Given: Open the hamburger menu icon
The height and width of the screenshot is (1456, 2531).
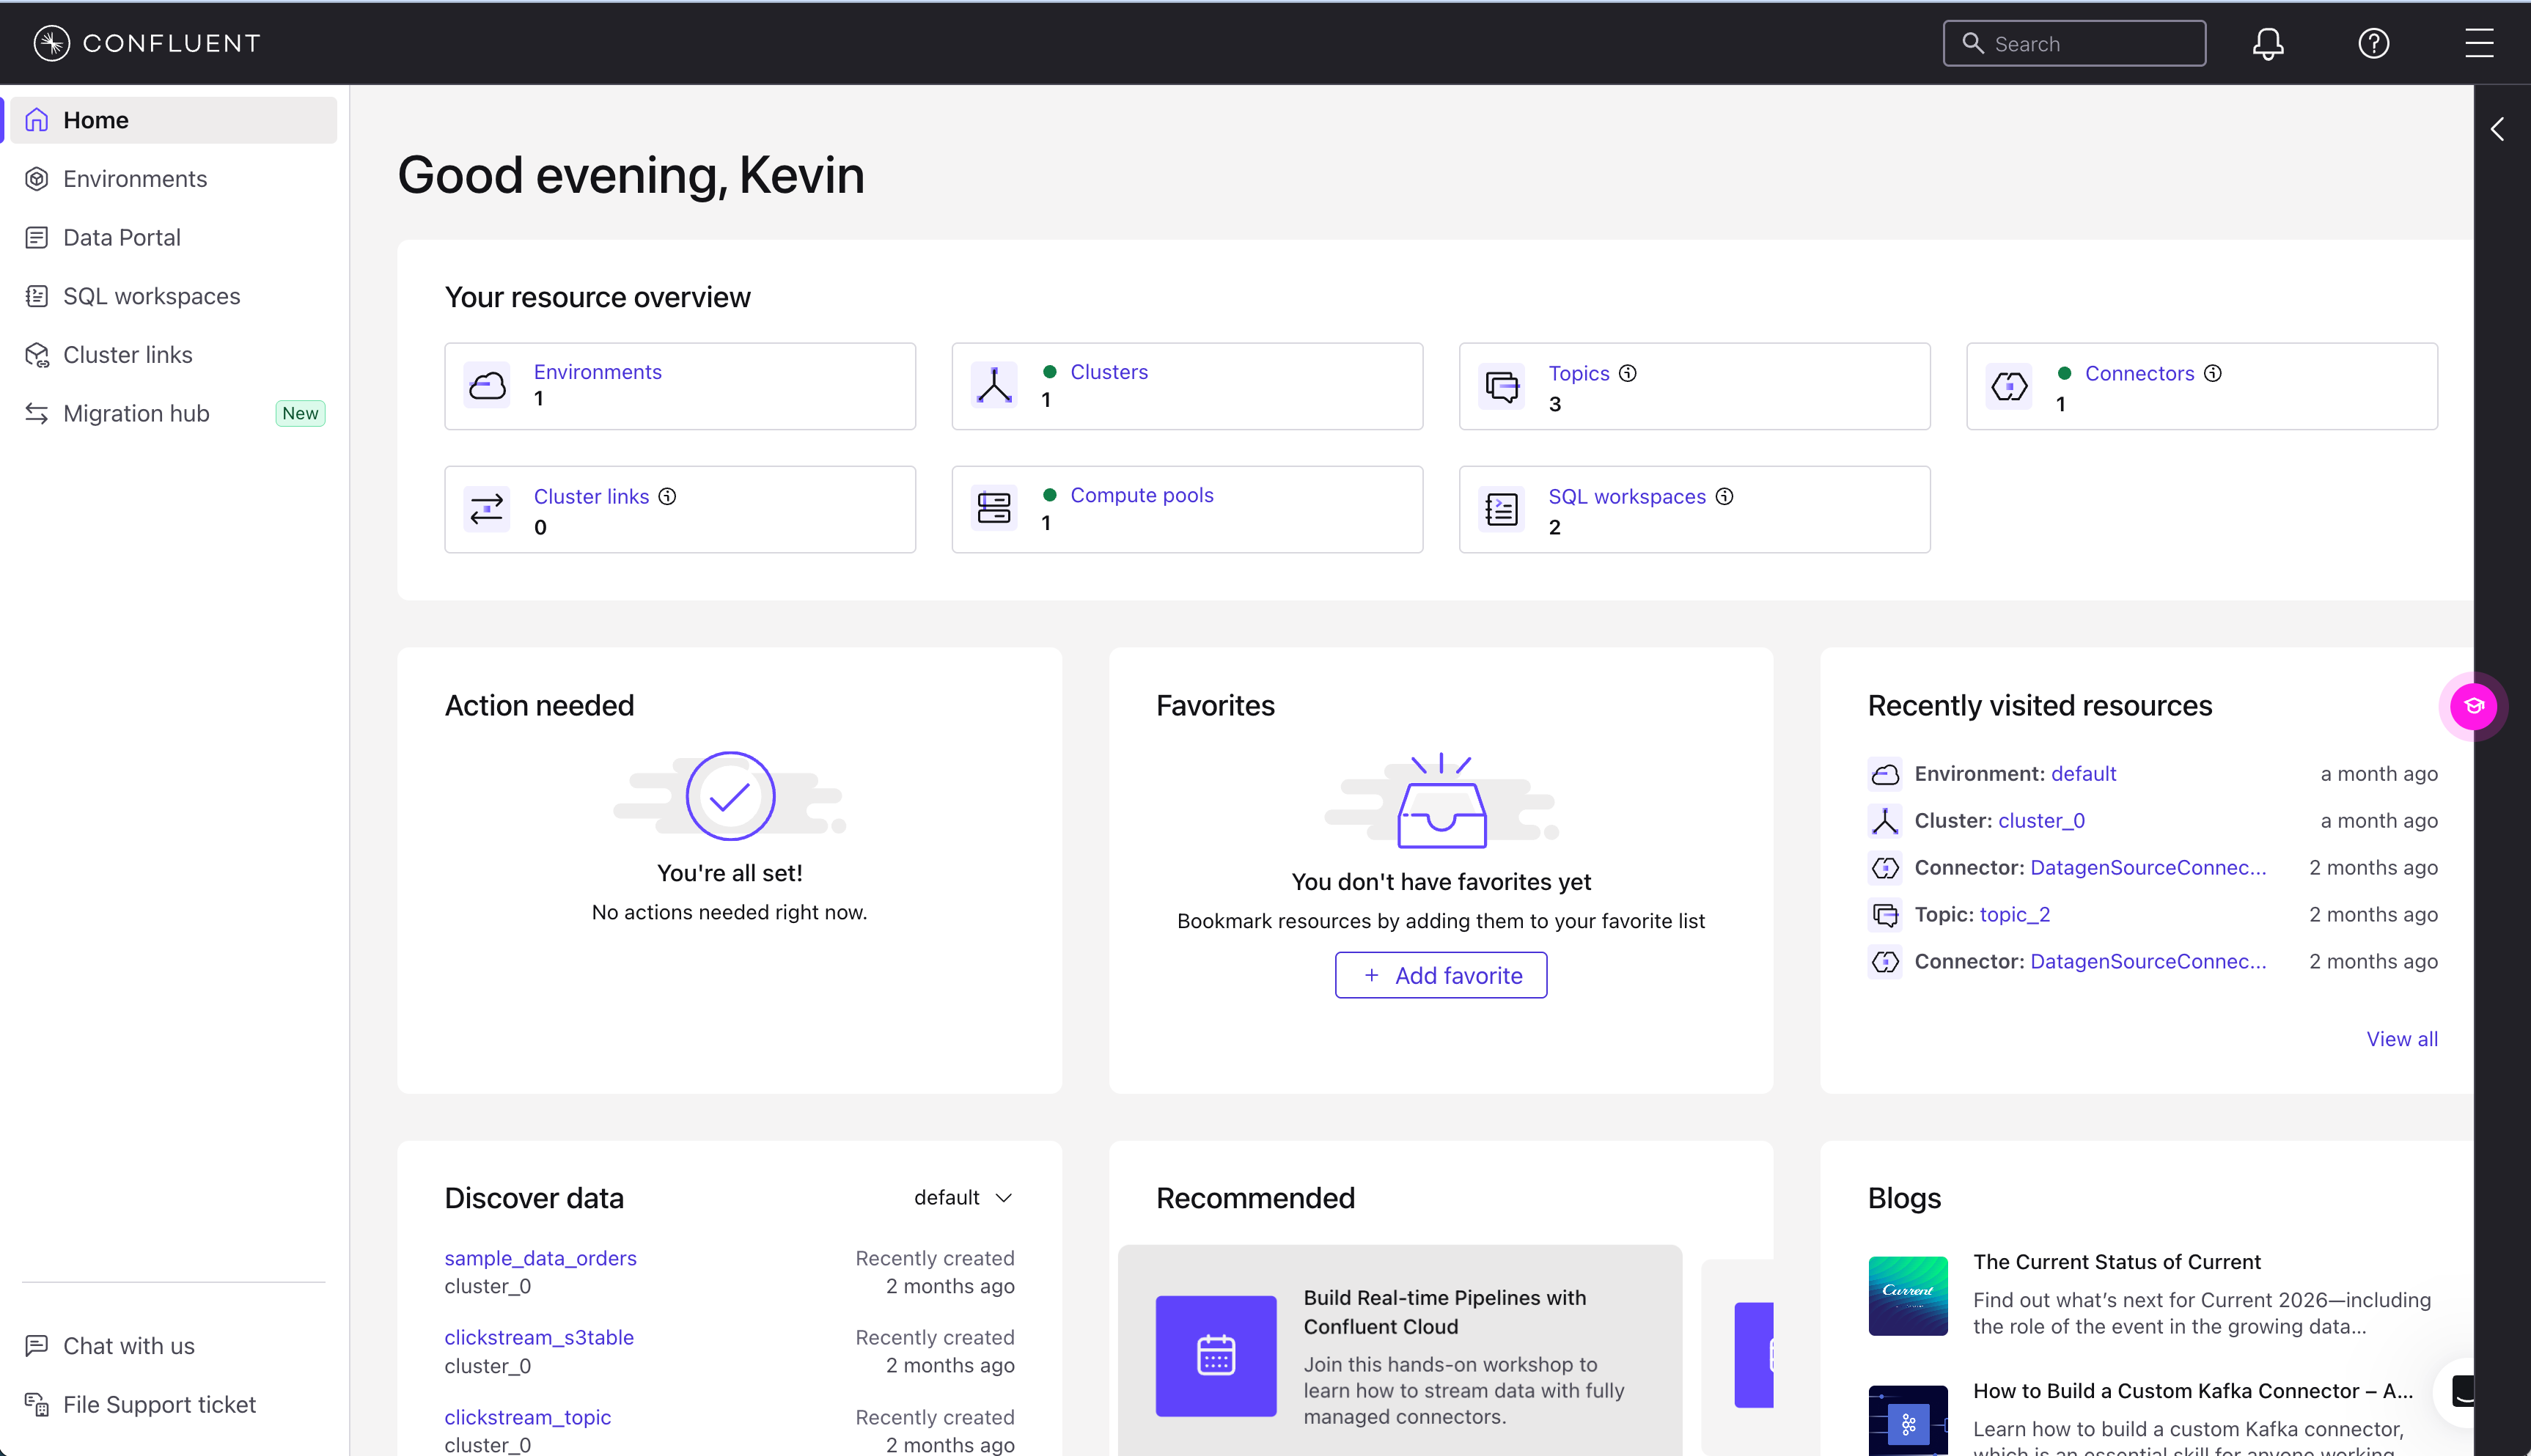Looking at the screenshot, I should pos(2478,43).
